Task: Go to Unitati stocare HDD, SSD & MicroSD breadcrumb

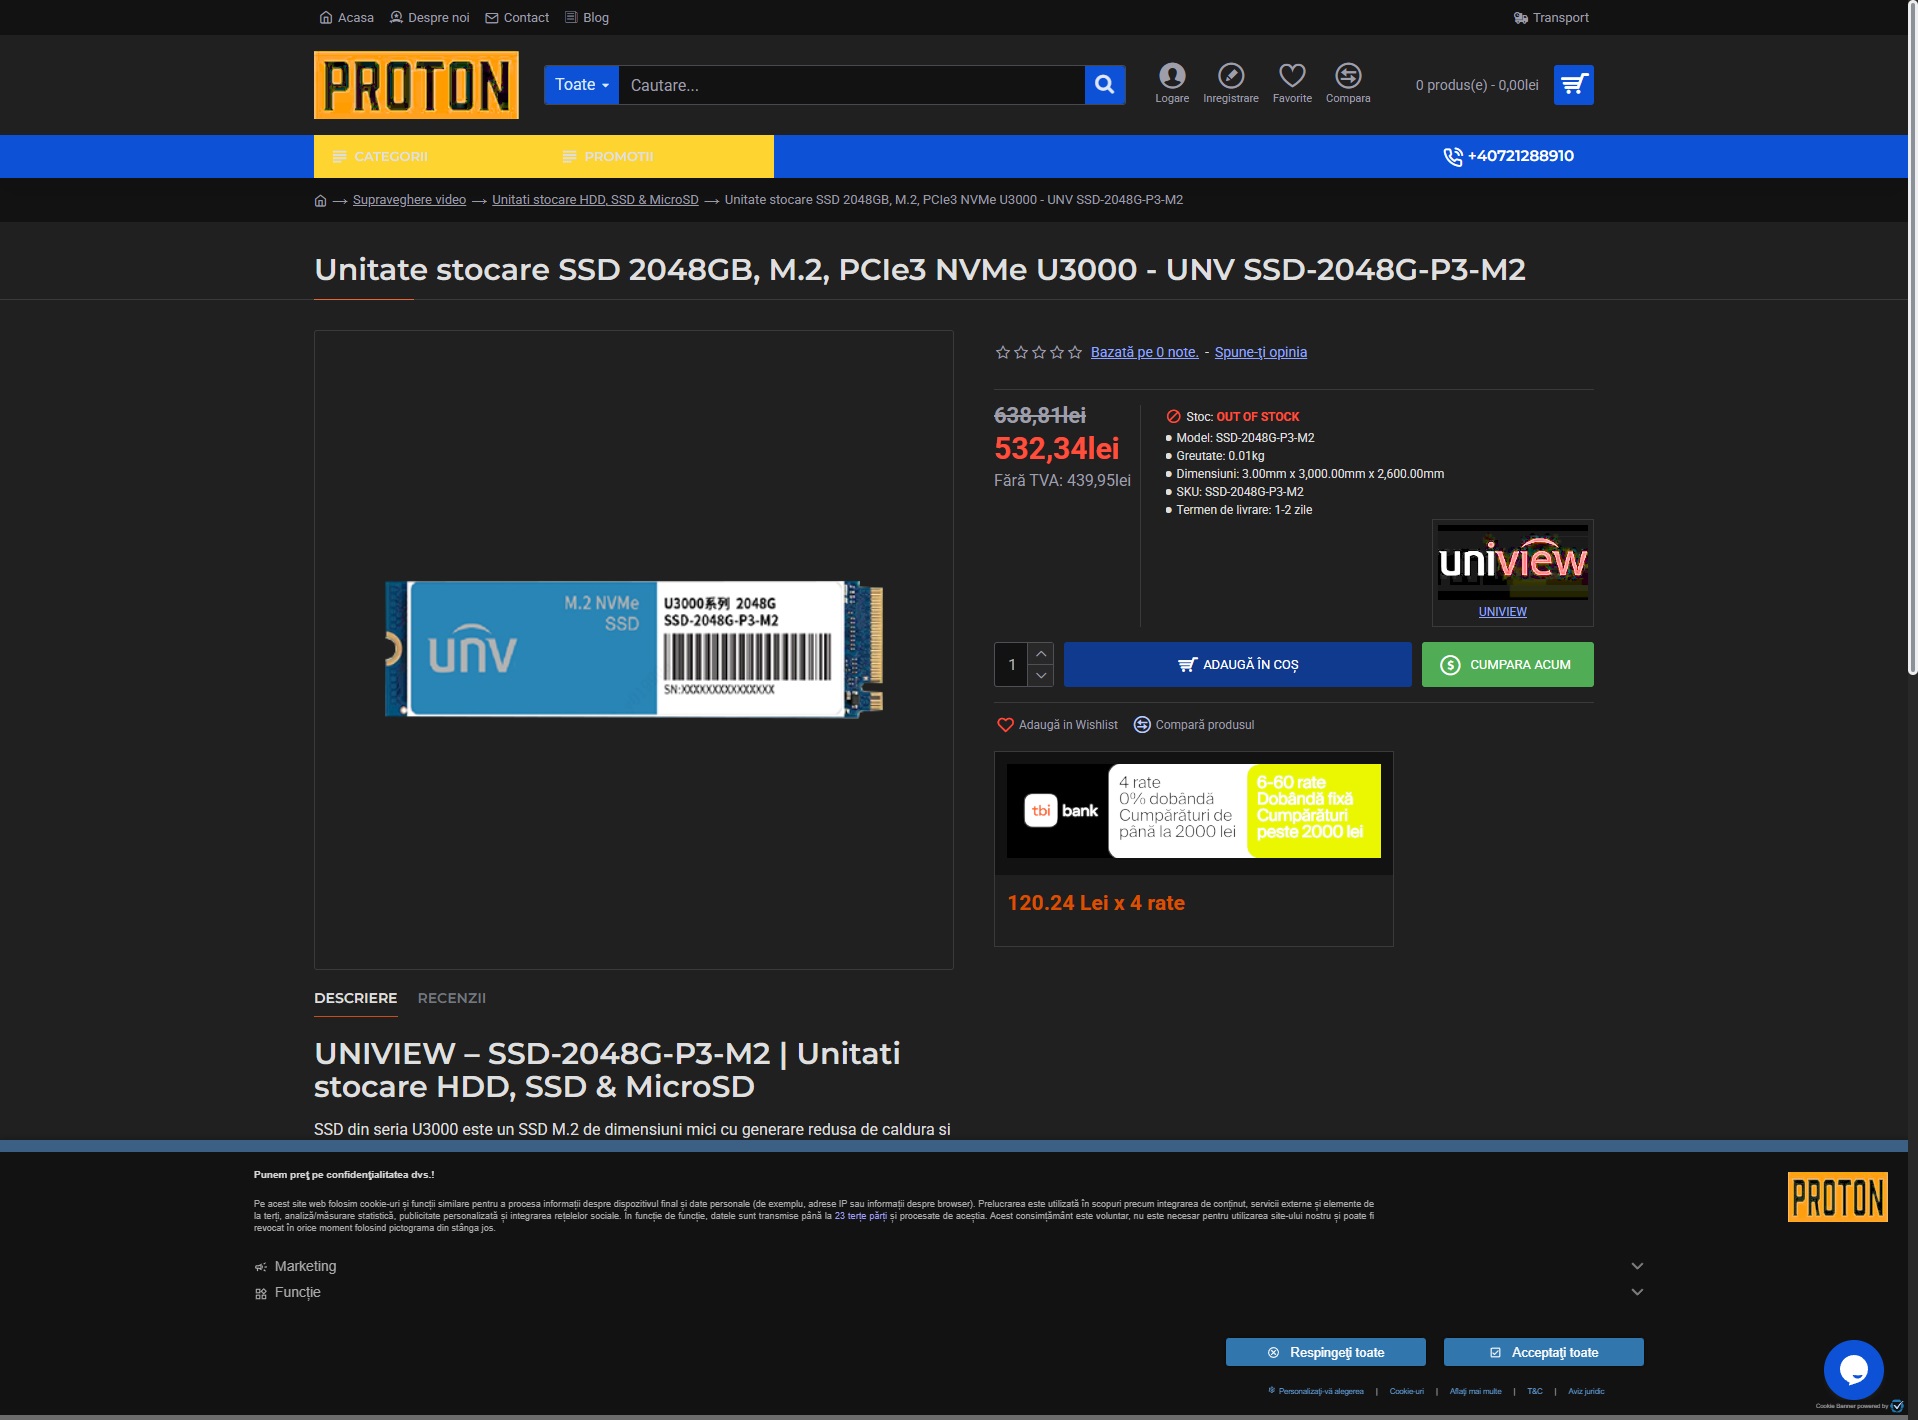Action: (595, 200)
